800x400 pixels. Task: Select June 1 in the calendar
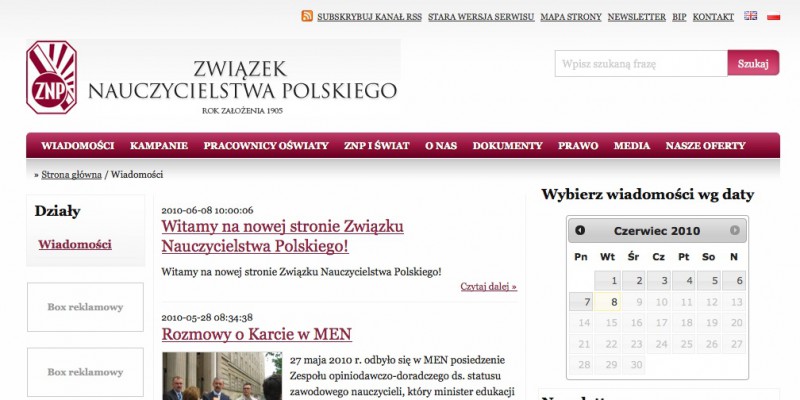(608, 280)
